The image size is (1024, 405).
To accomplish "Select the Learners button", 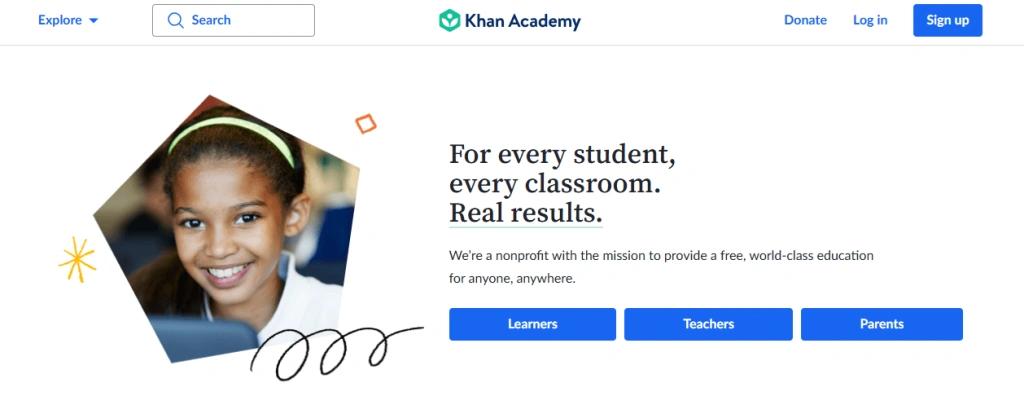I will pos(532,324).
